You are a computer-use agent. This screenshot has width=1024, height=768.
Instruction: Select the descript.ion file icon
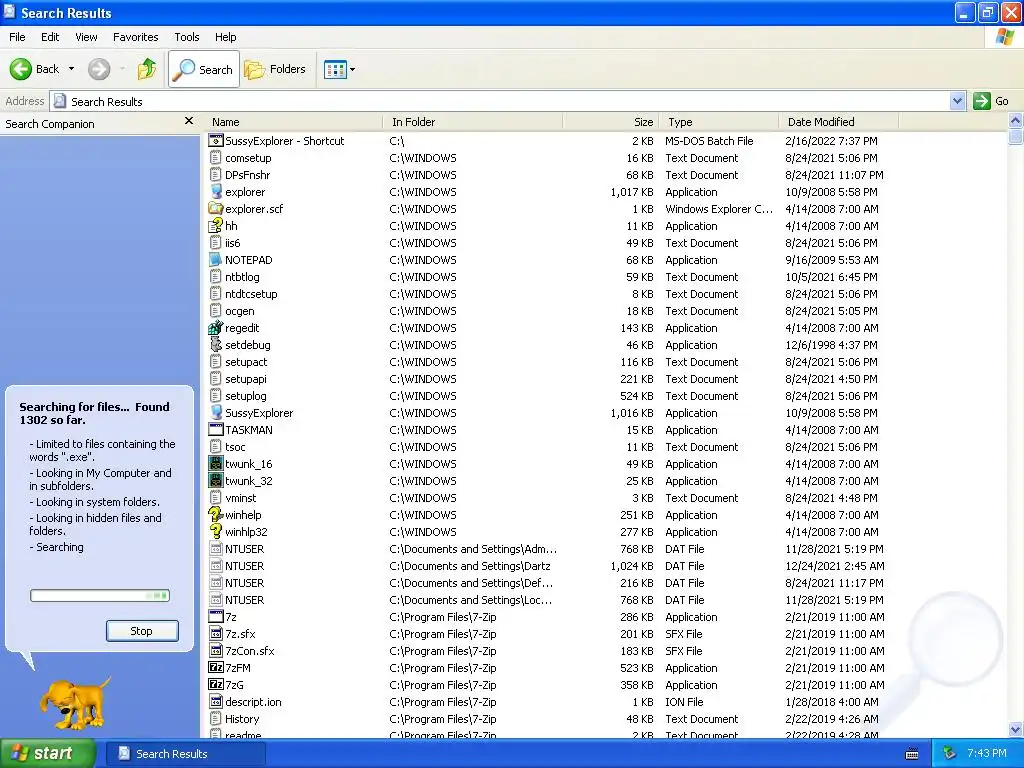(216, 701)
